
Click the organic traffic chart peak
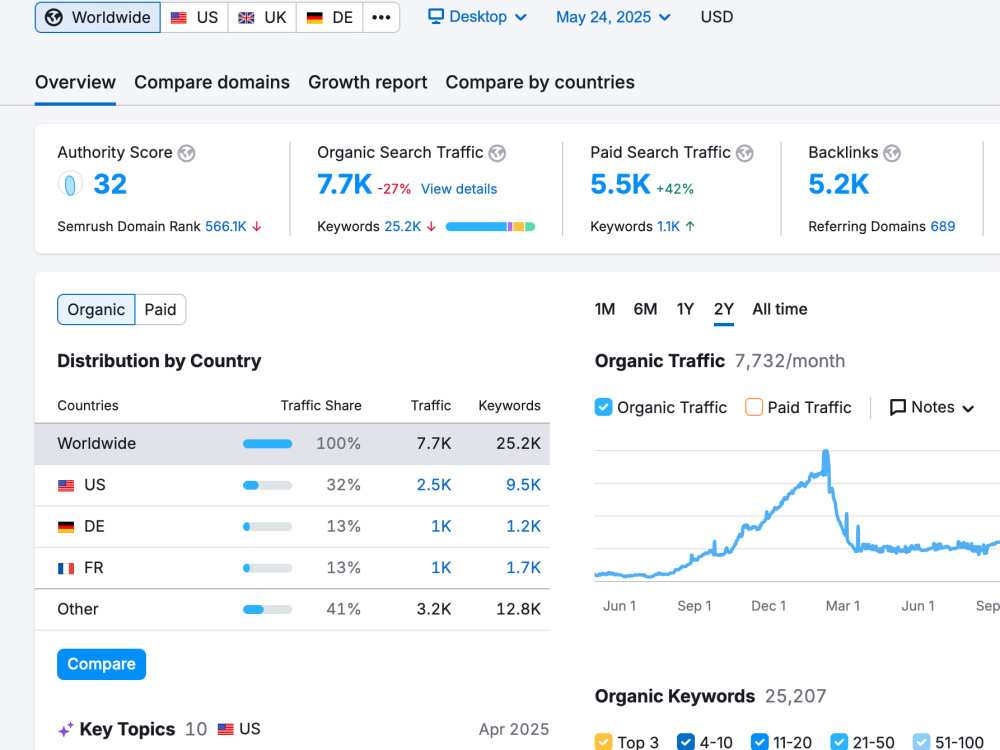[x=826, y=453]
